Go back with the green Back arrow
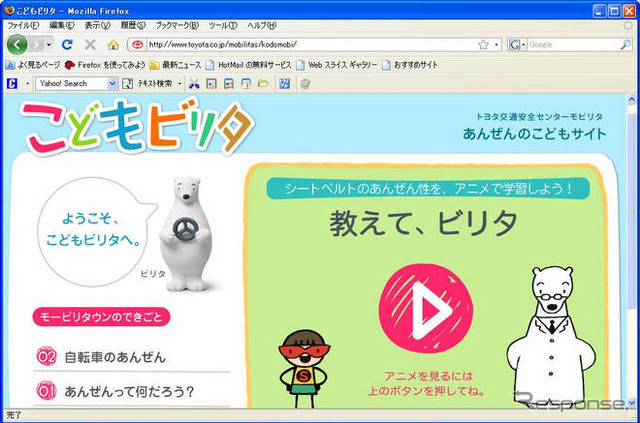The height and width of the screenshot is (423, 640). 17,45
